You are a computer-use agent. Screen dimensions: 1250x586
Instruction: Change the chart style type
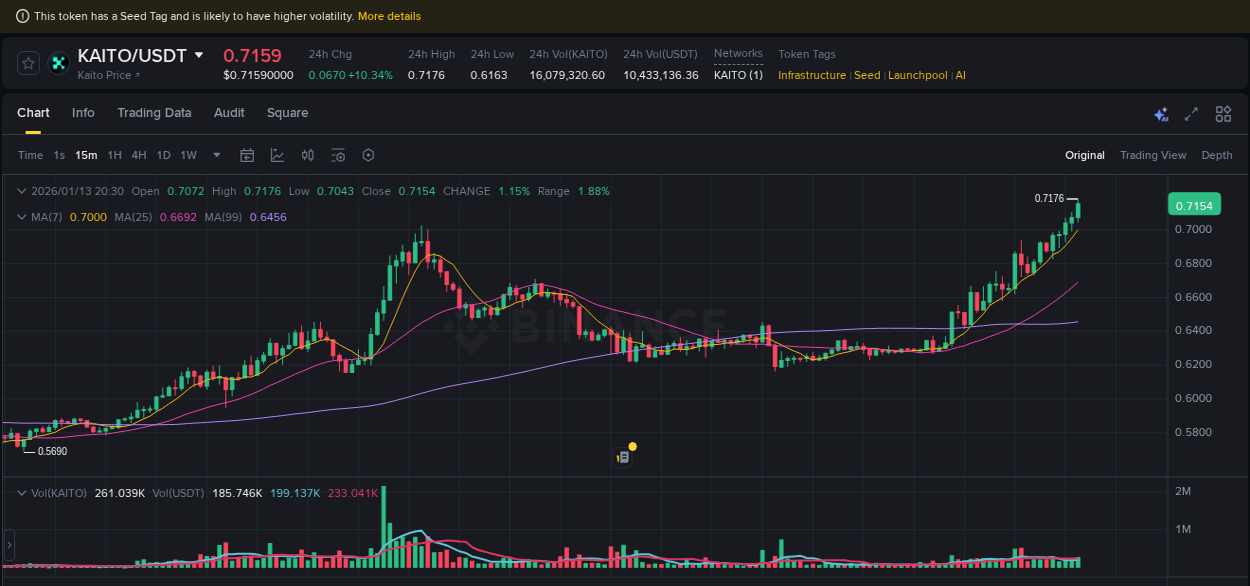pyautogui.click(x=277, y=155)
